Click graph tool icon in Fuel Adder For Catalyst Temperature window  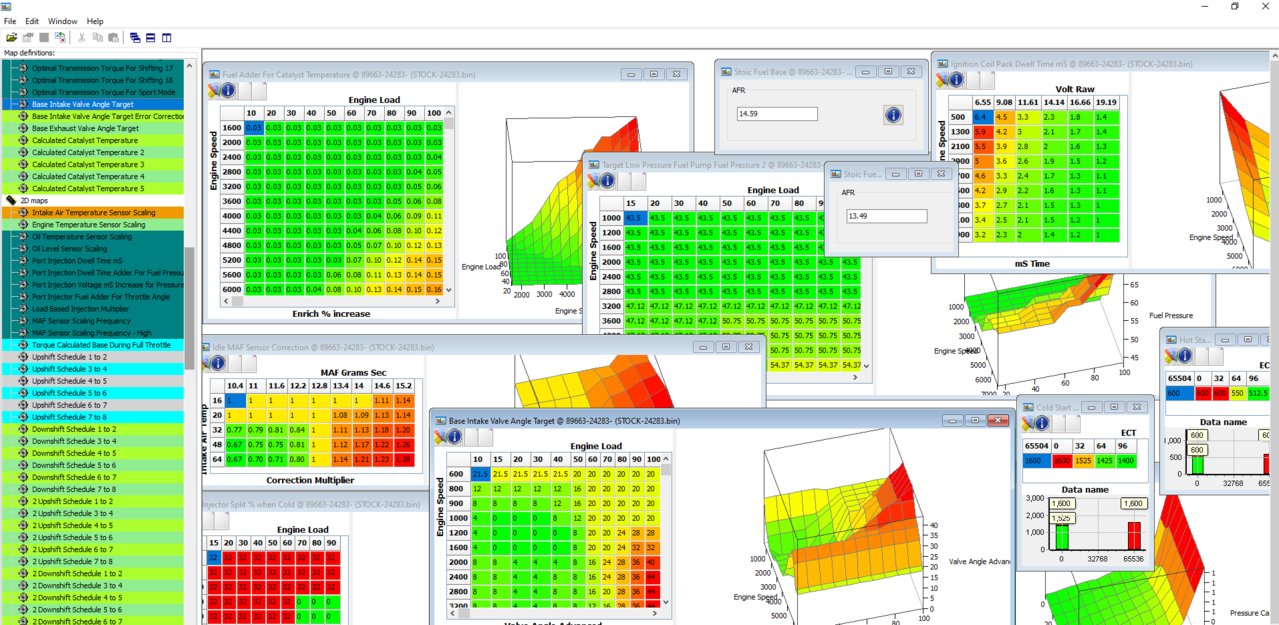212,90
